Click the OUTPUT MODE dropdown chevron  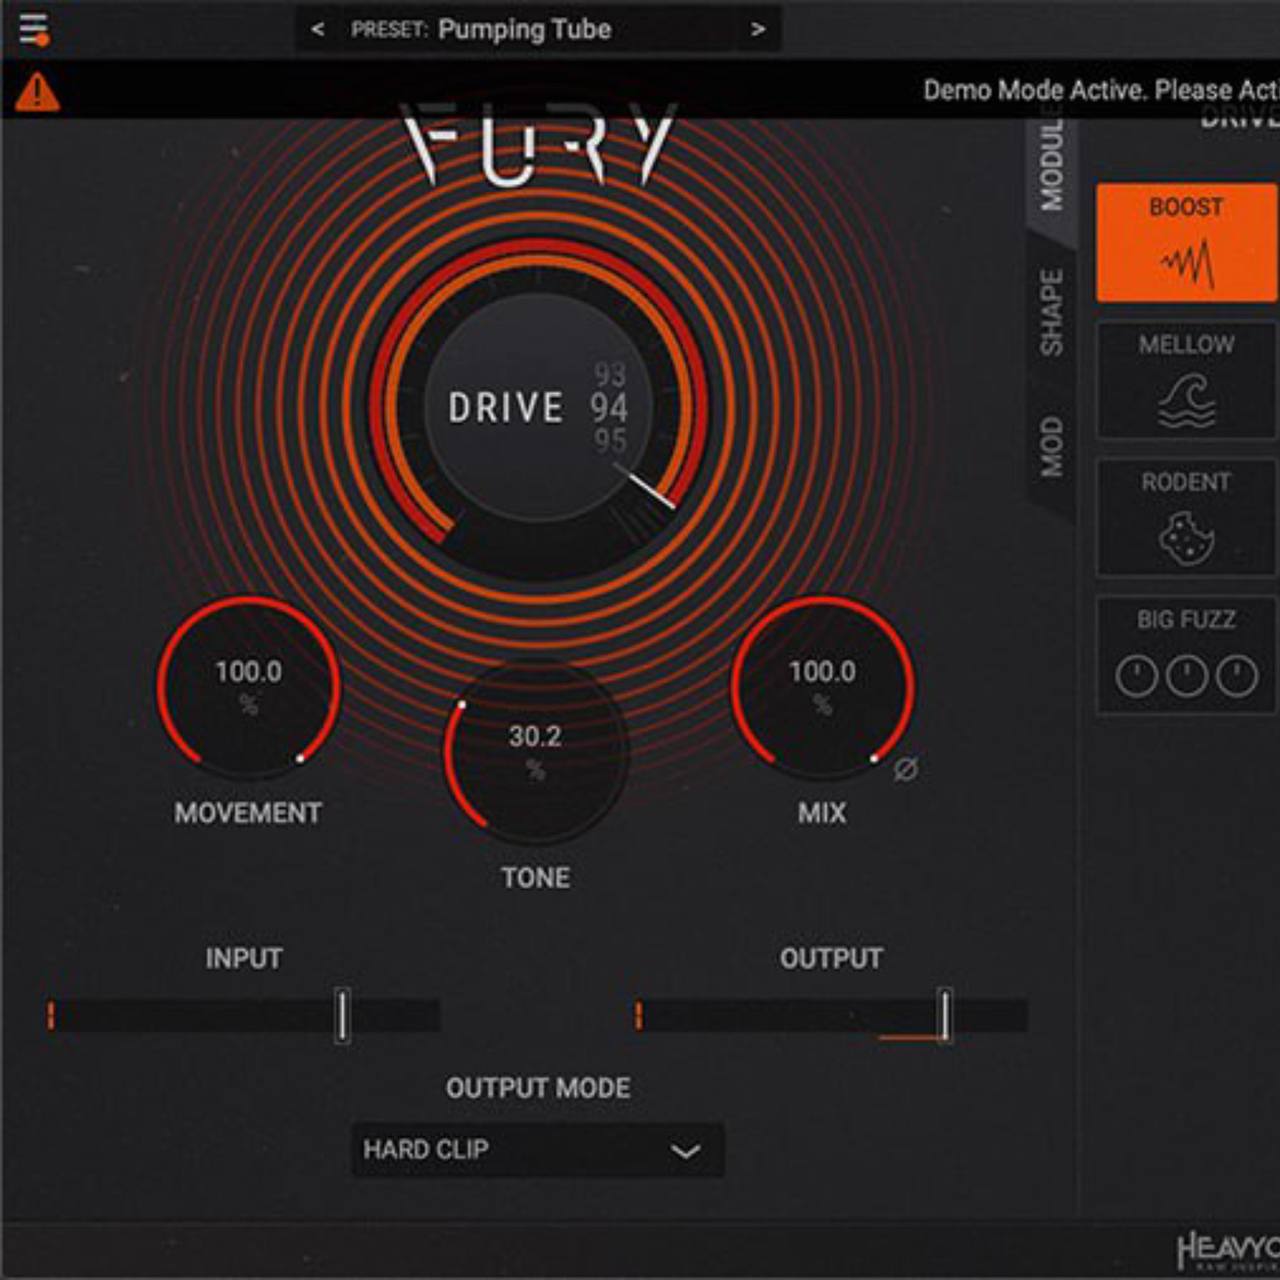click(x=685, y=1151)
